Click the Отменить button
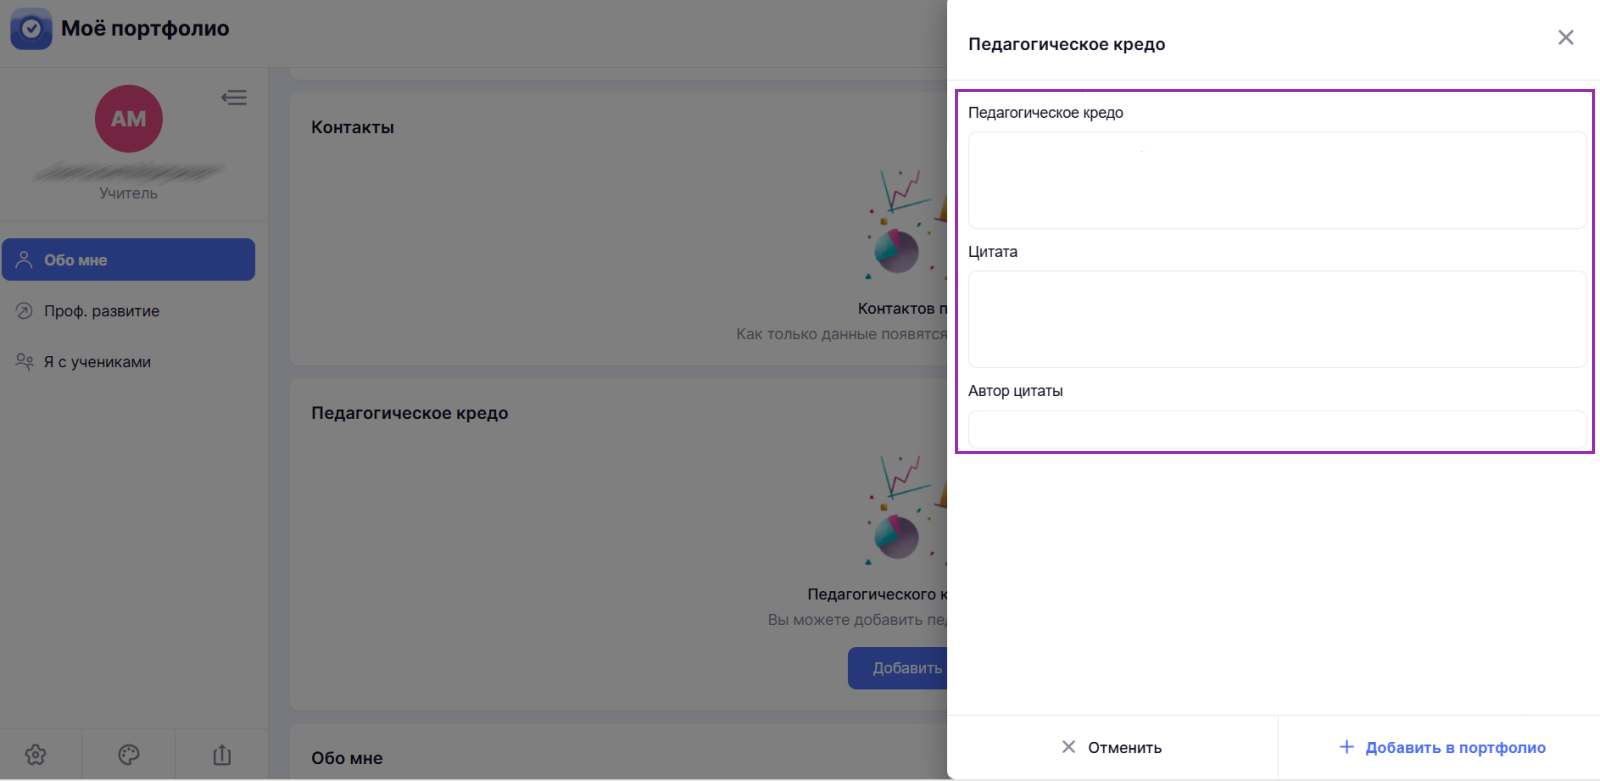This screenshot has height=781, width=1600. point(1112,747)
